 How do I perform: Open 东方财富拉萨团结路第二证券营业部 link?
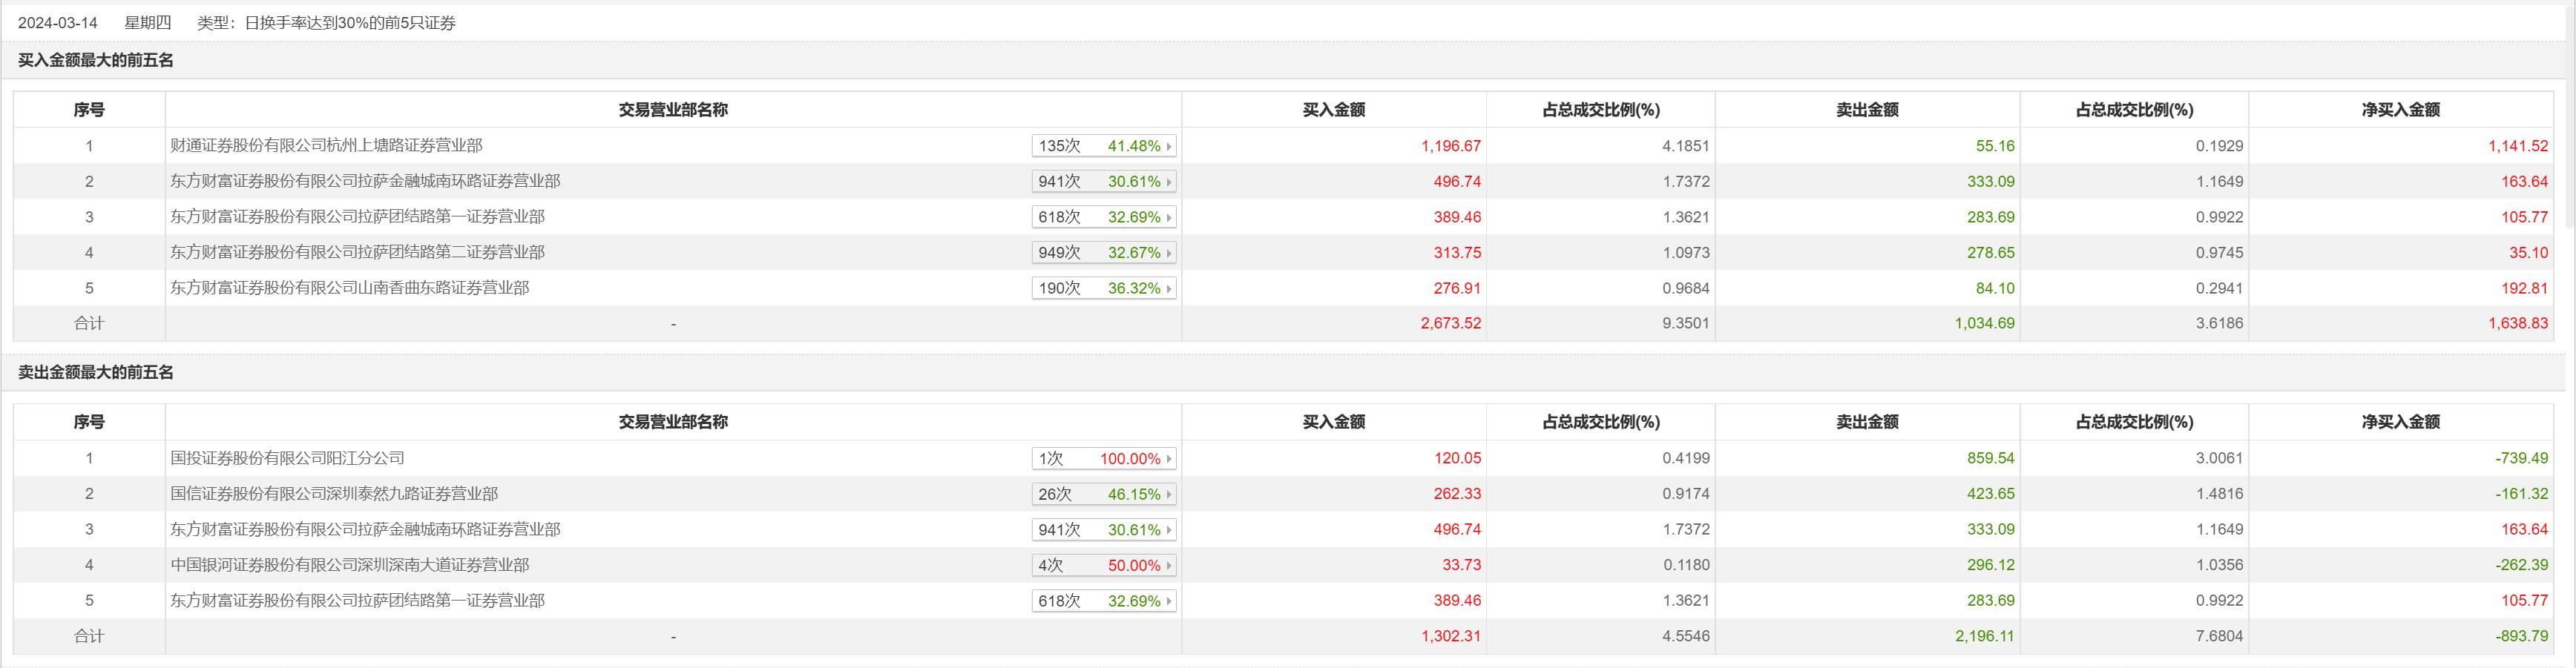[x=357, y=253]
